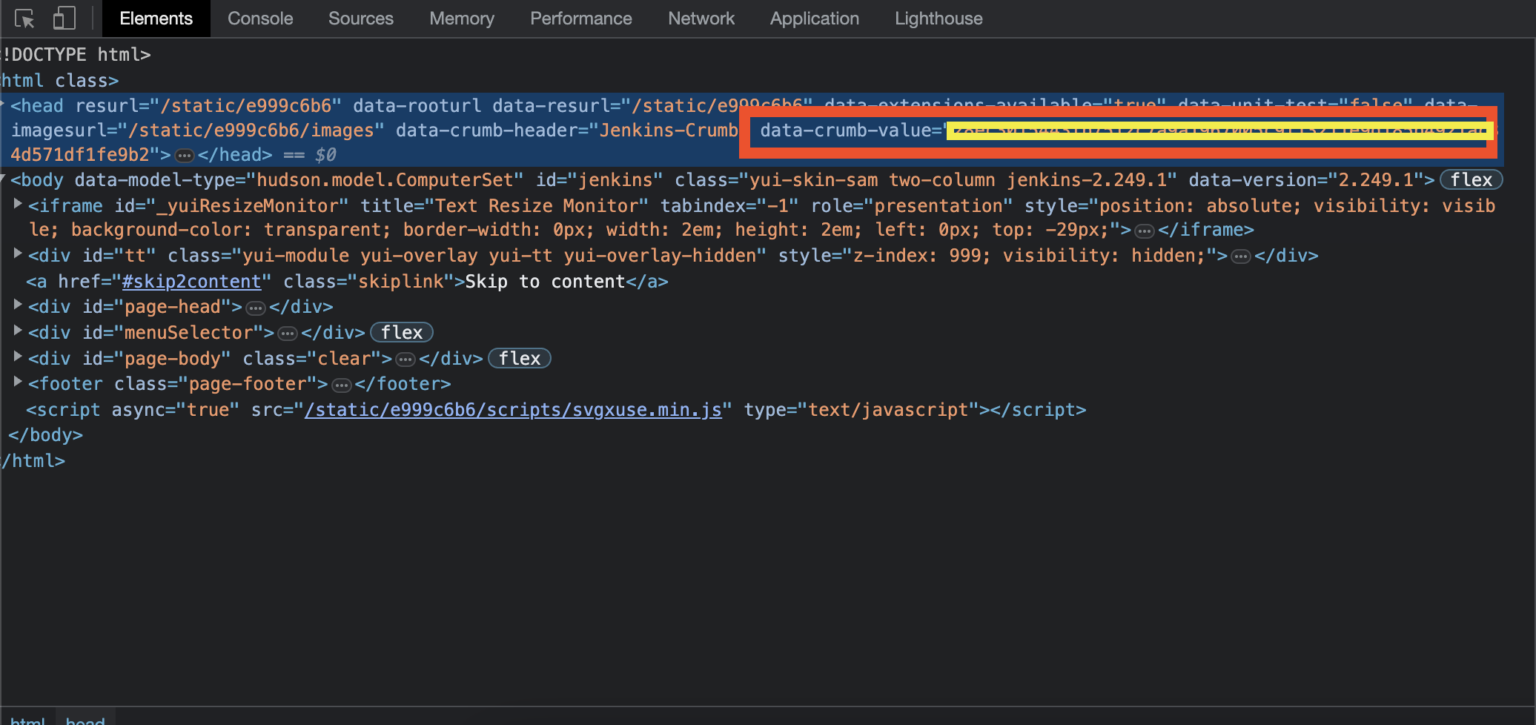Toggle flex badge next to menuSelector div
The image size is (1536, 725).
coord(401,333)
